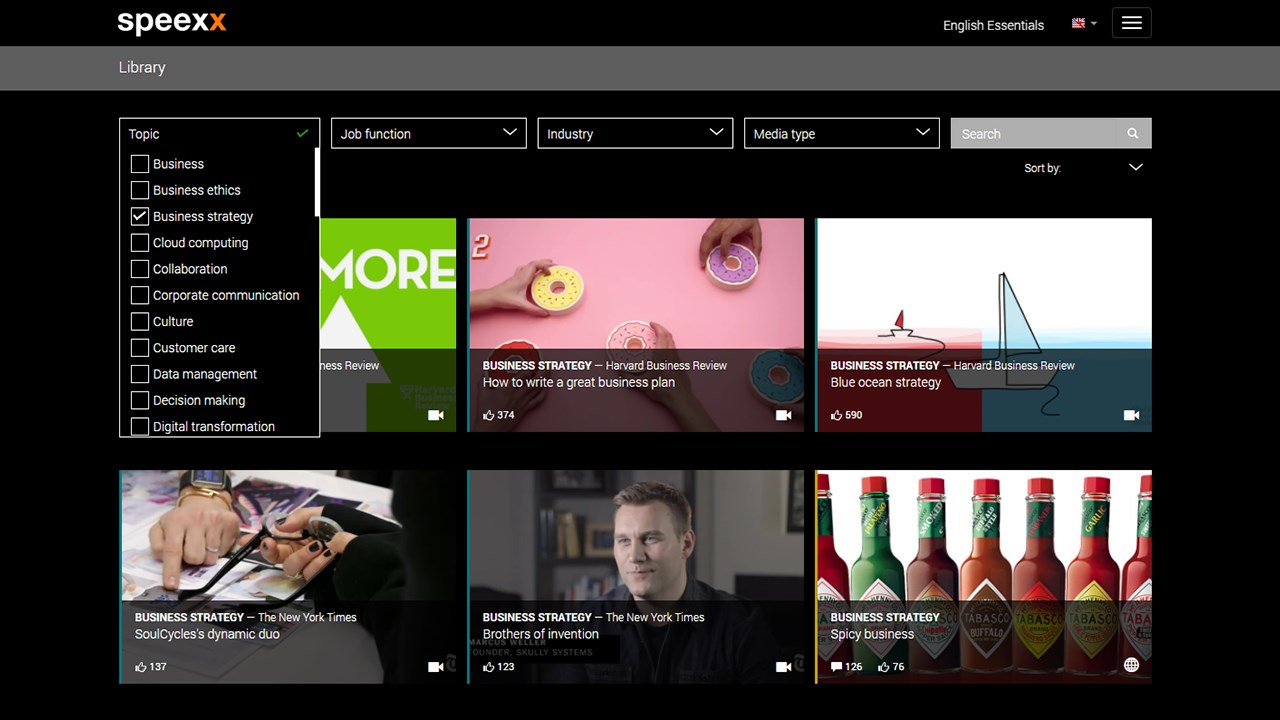Open How to write a great business plan

[636, 325]
